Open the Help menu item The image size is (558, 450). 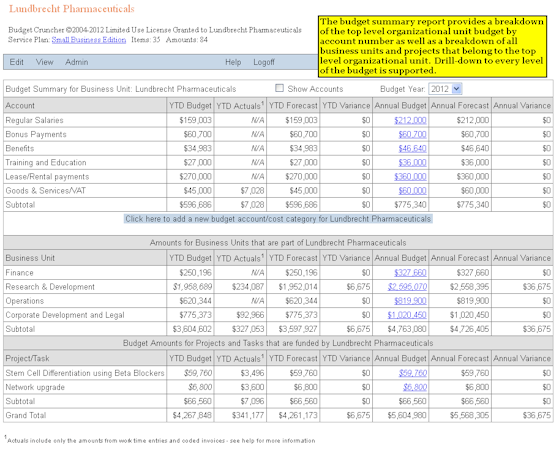pos(233,62)
